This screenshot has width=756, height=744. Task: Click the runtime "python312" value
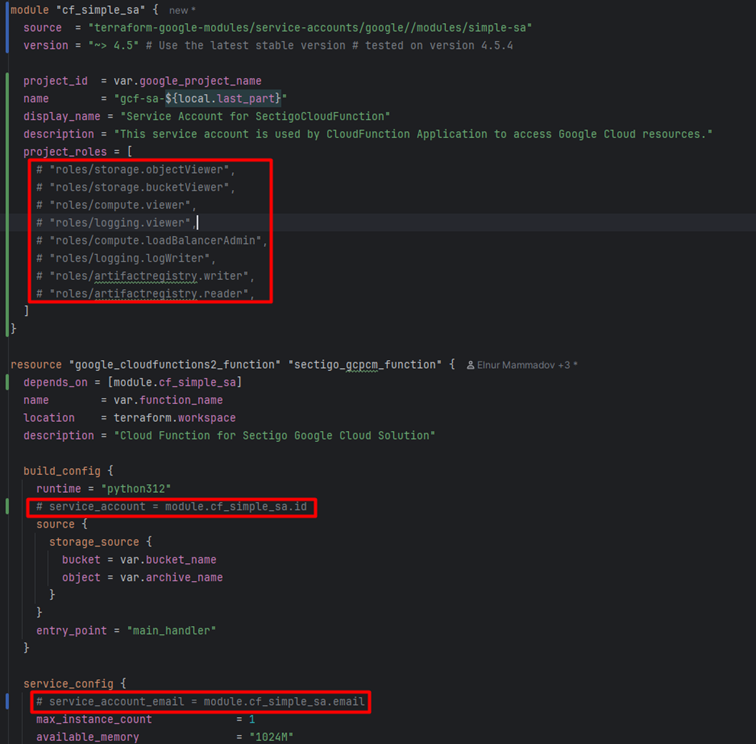[x=138, y=489]
